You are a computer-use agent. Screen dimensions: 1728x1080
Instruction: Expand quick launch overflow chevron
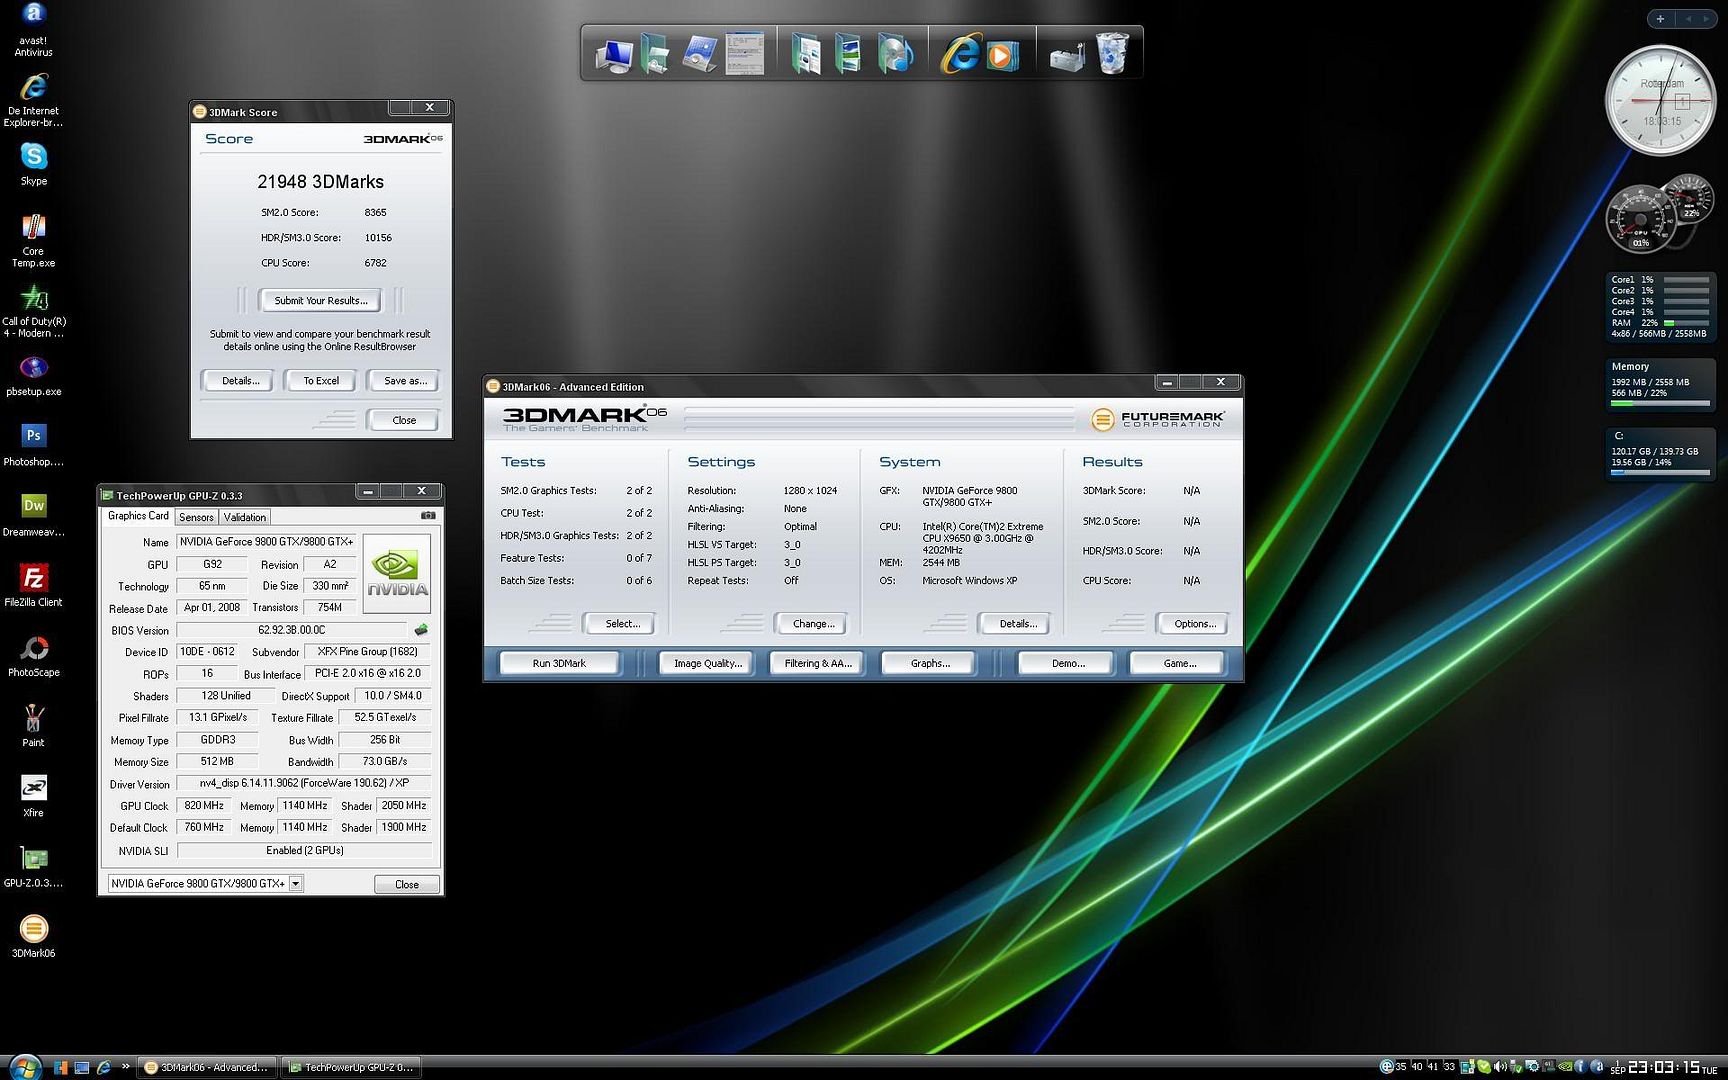click(125, 1067)
